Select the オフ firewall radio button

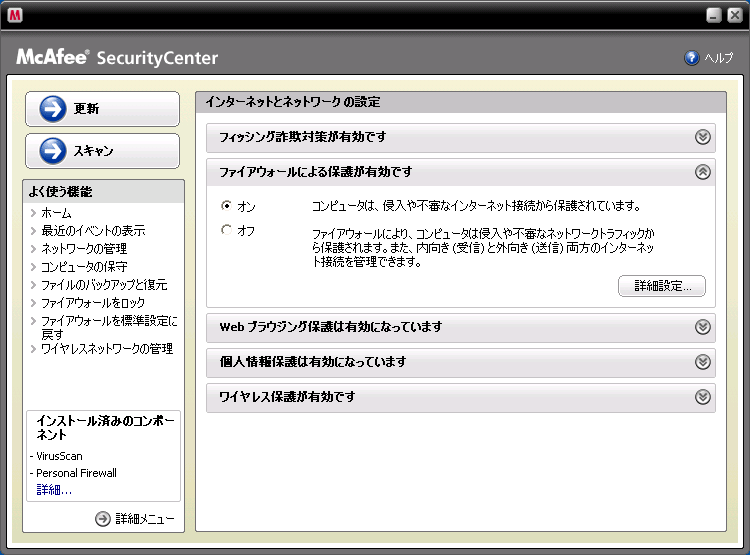tap(226, 231)
